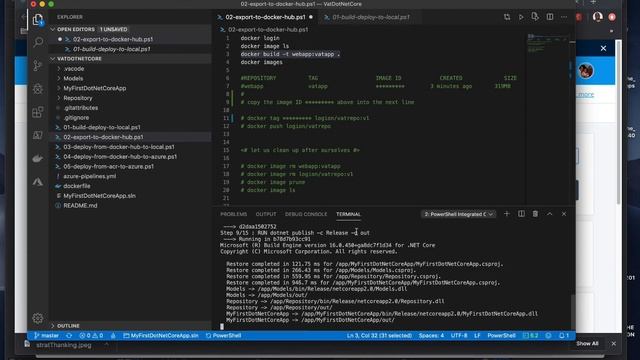
Task: Open the Manage settings gear
Action: click(x=38, y=318)
